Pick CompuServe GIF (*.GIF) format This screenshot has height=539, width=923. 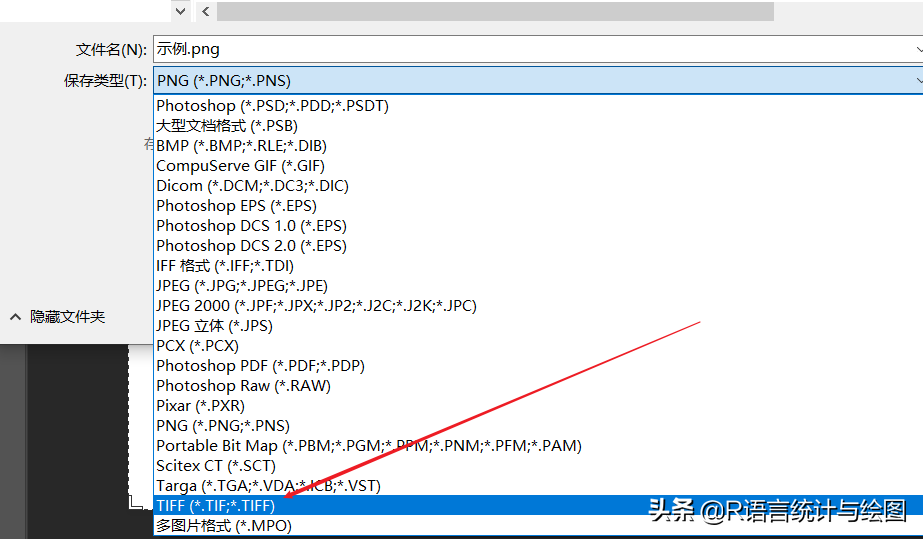coord(538,166)
